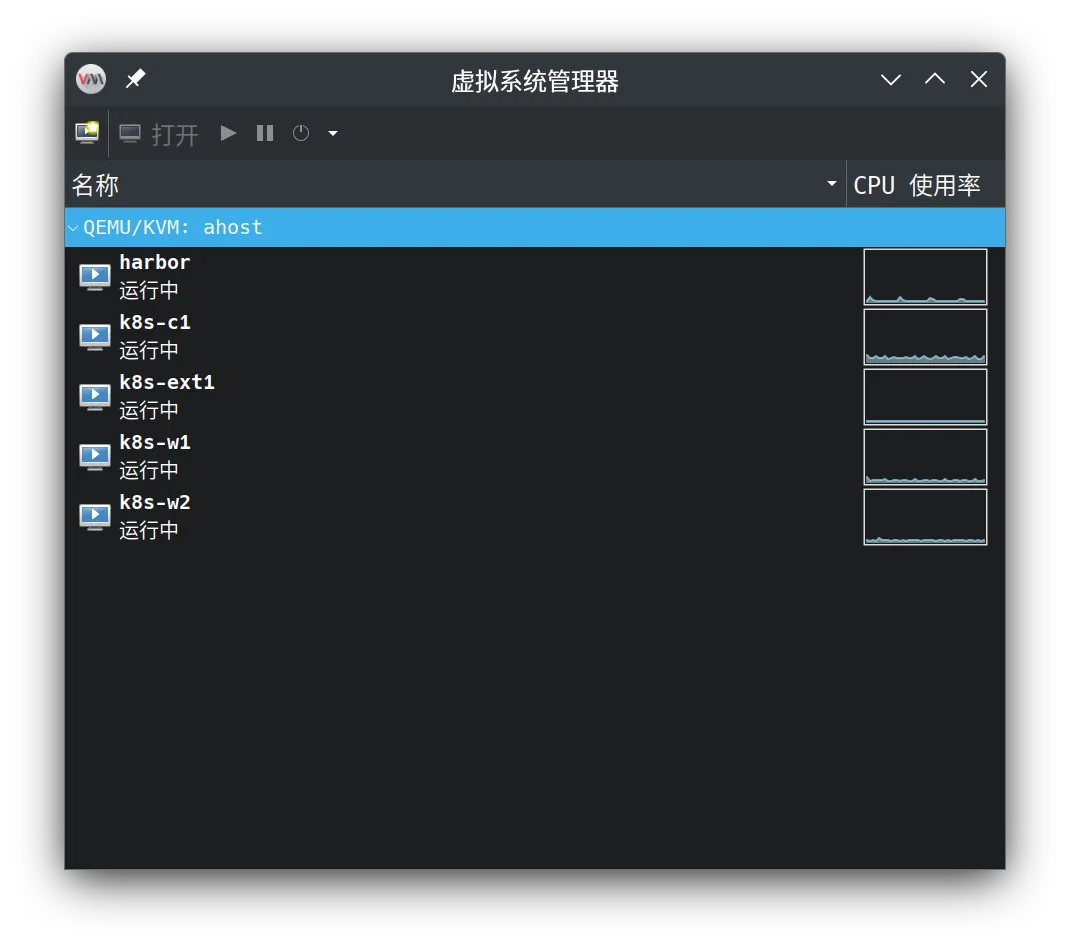Click the k8s-c1 CPU usage graph
Screen dimensions: 1070x946
point(925,337)
